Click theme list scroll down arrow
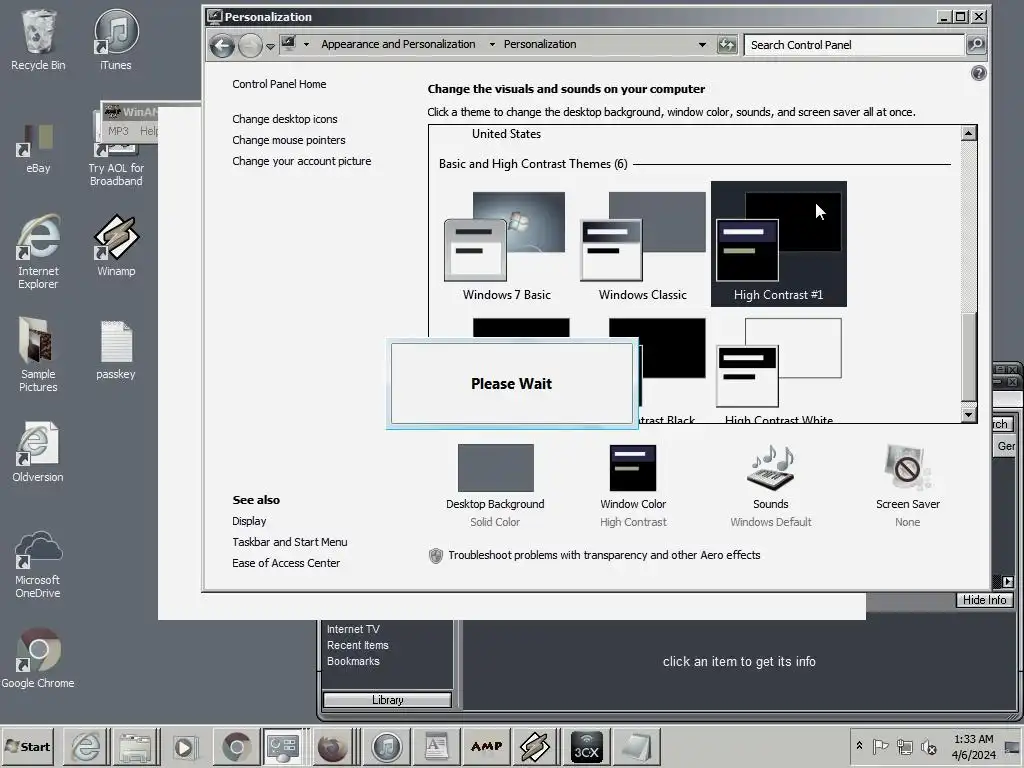Screen dimensions: 1024x768 point(968,415)
